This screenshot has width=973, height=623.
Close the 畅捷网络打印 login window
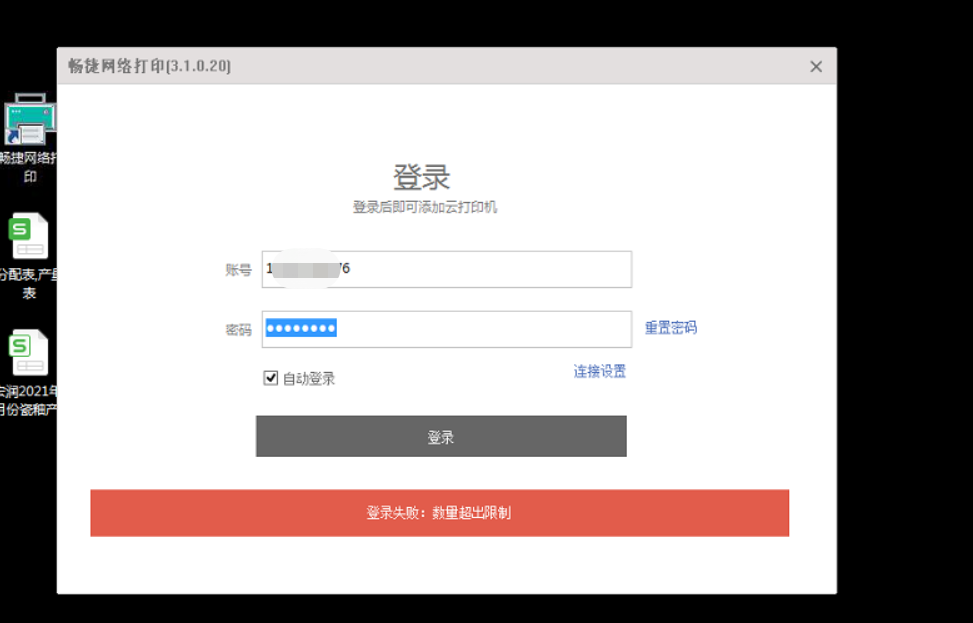816,66
